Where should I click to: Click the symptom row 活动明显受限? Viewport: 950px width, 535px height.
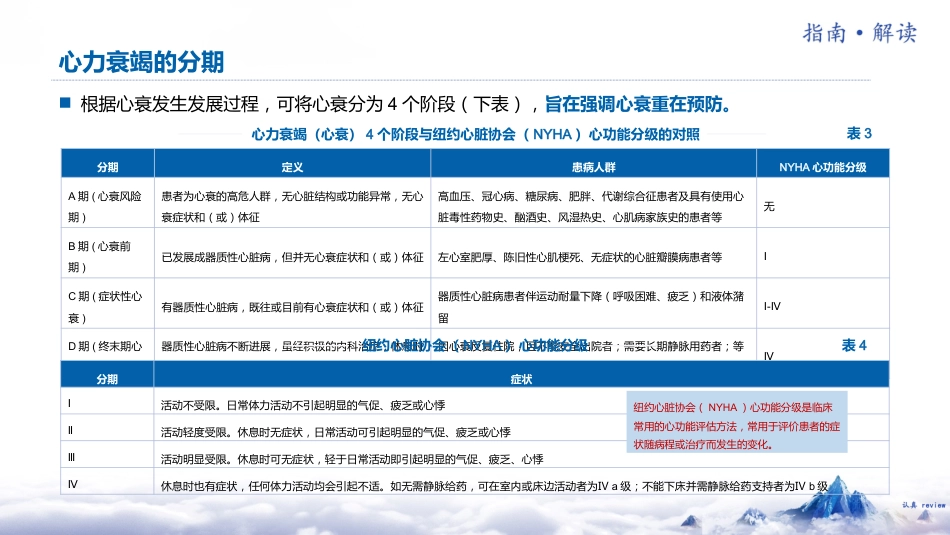[x=352, y=459]
